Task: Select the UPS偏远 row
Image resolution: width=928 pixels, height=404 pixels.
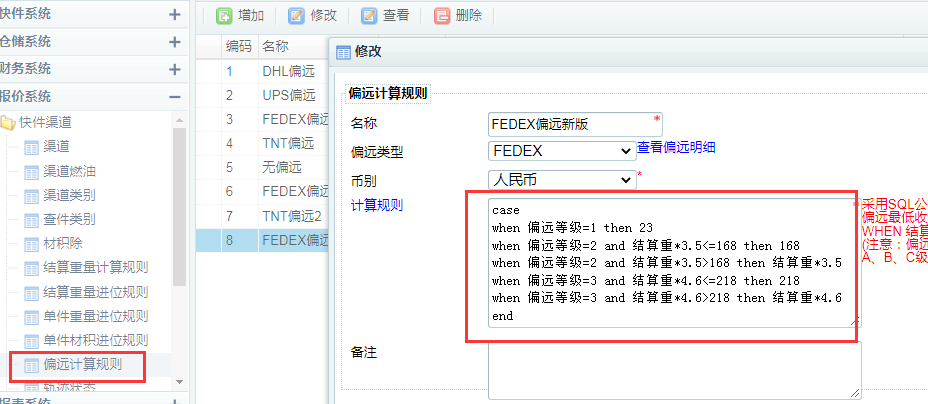Action: (x=263, y=95)
